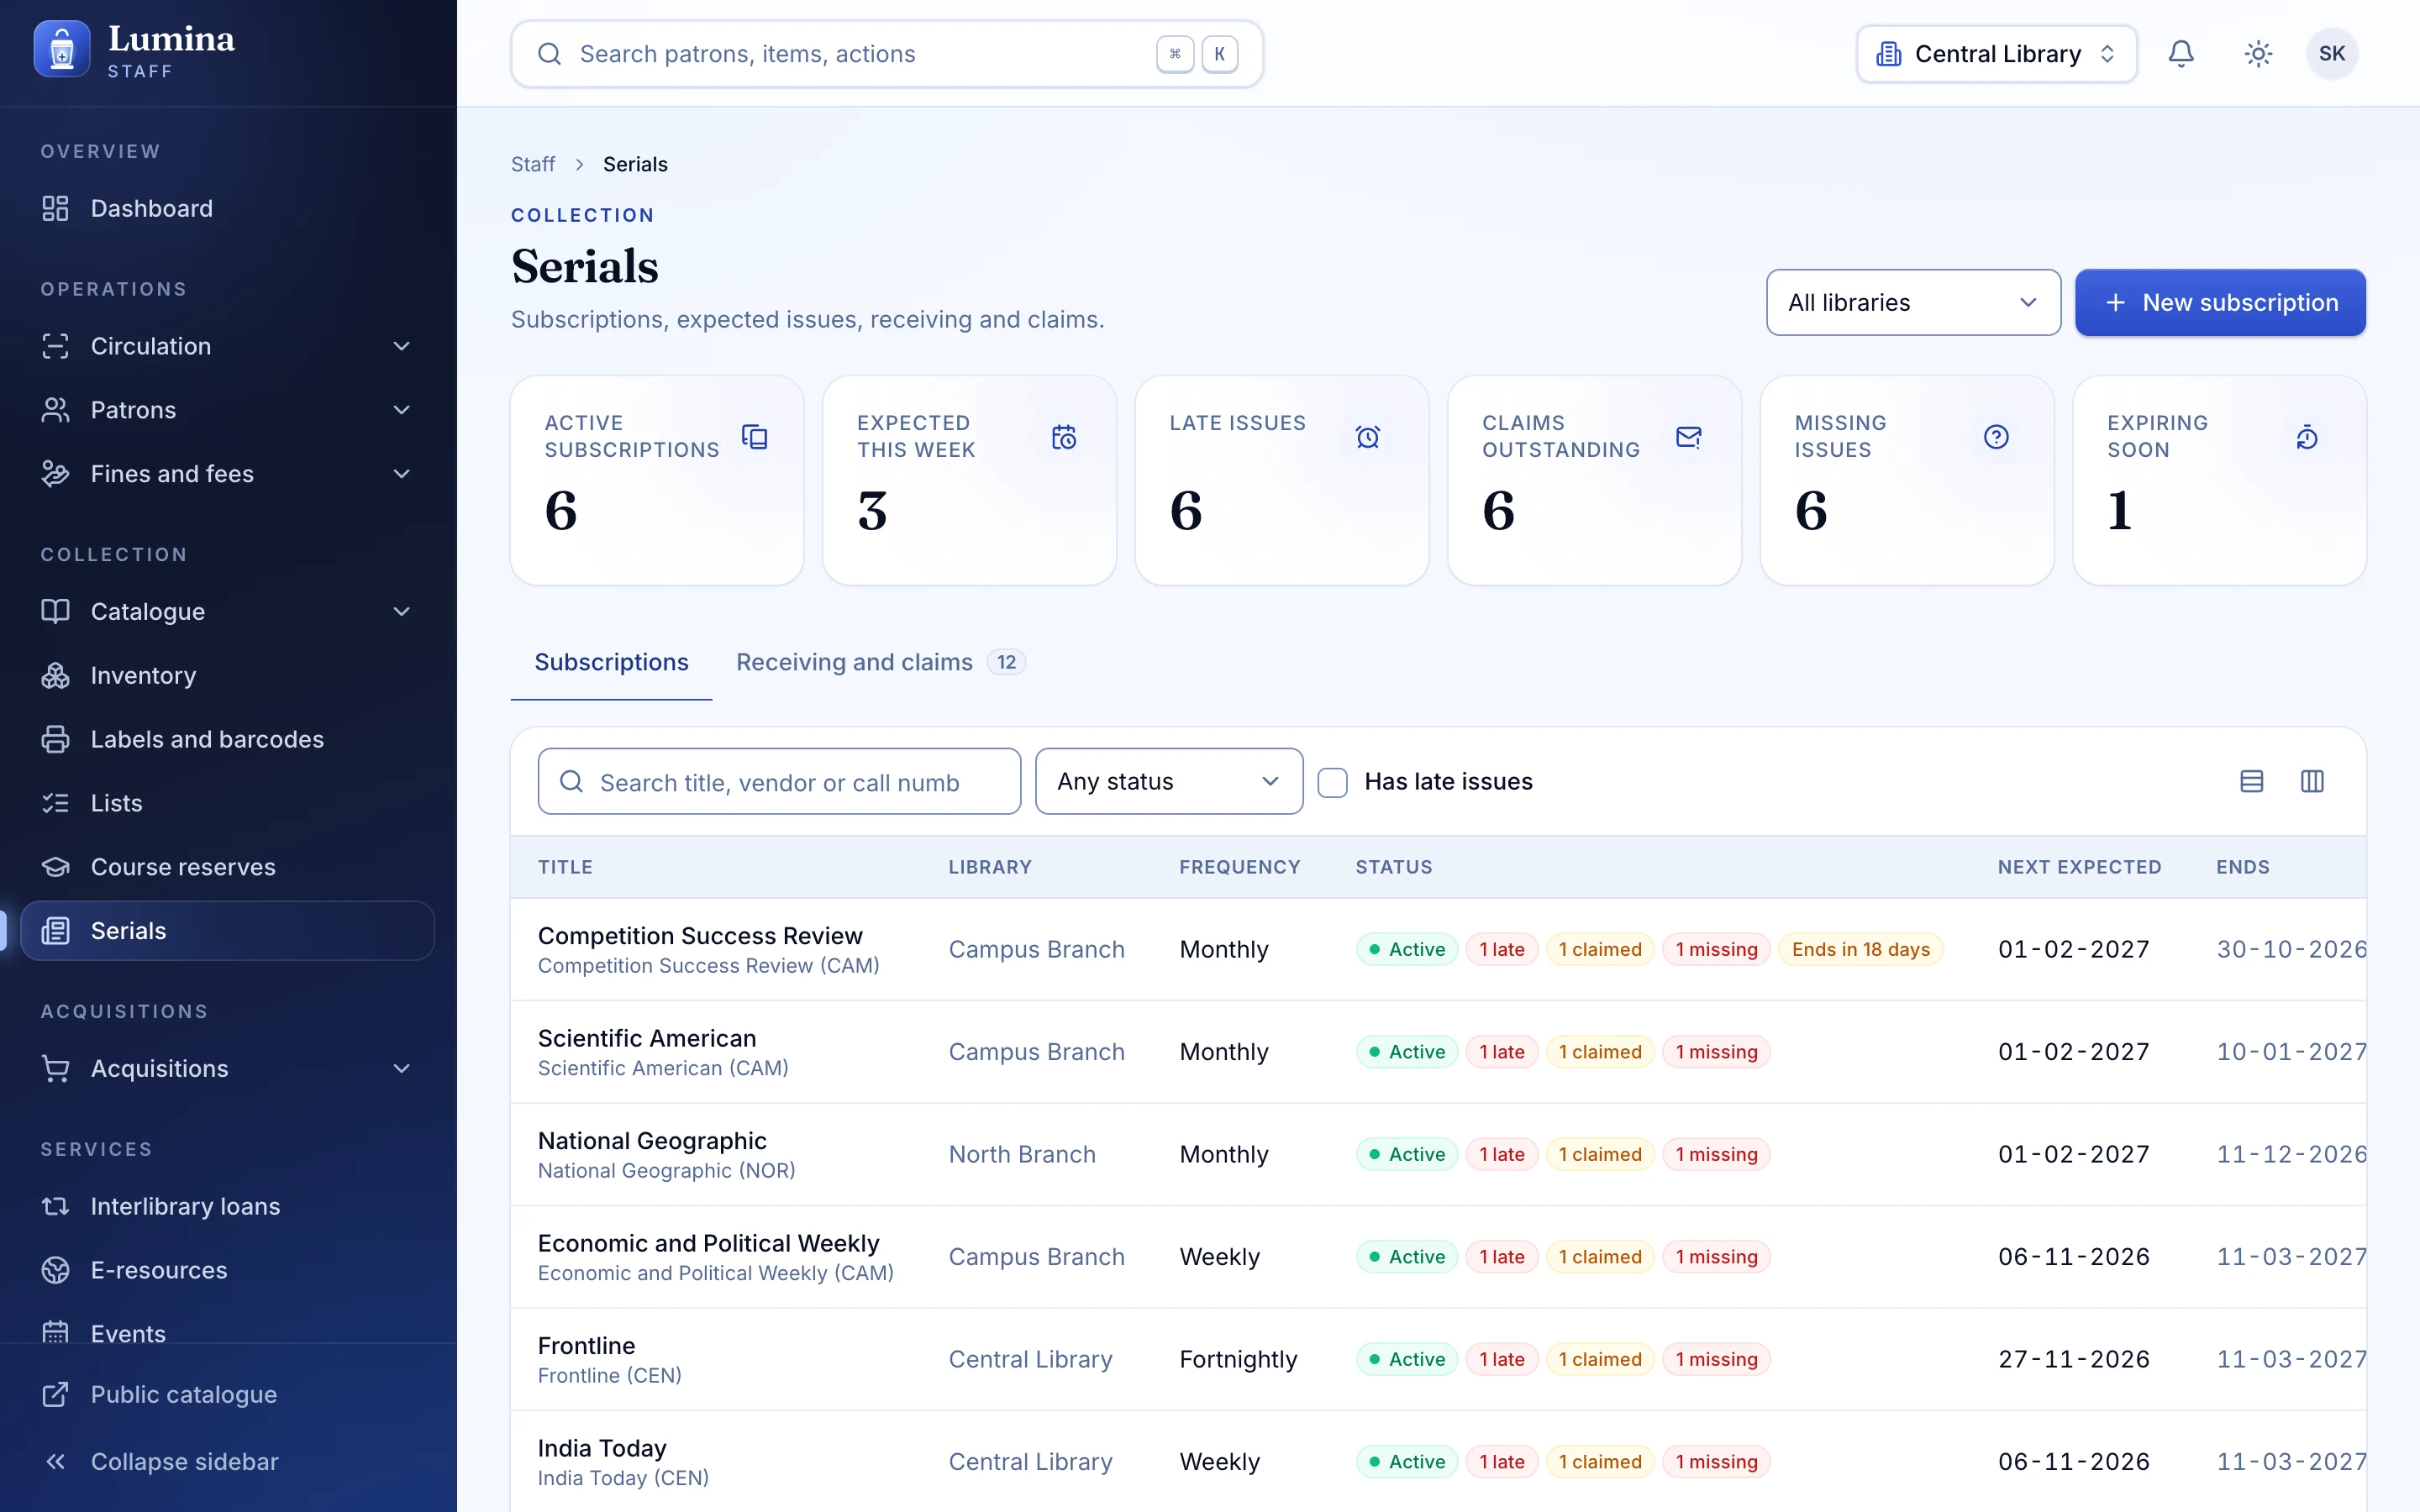Click the Active Subscriptions copy icon
This screenshot has width=2420, height=1512.
click(x=754, y=437)
